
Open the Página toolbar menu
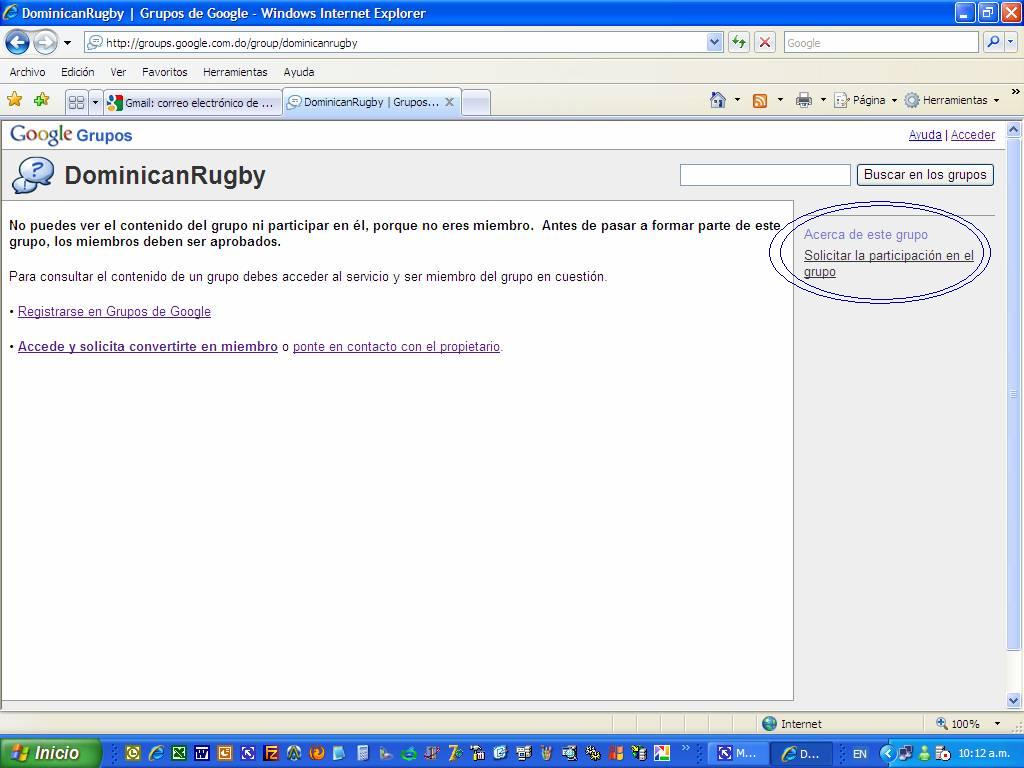click(865, 100)
